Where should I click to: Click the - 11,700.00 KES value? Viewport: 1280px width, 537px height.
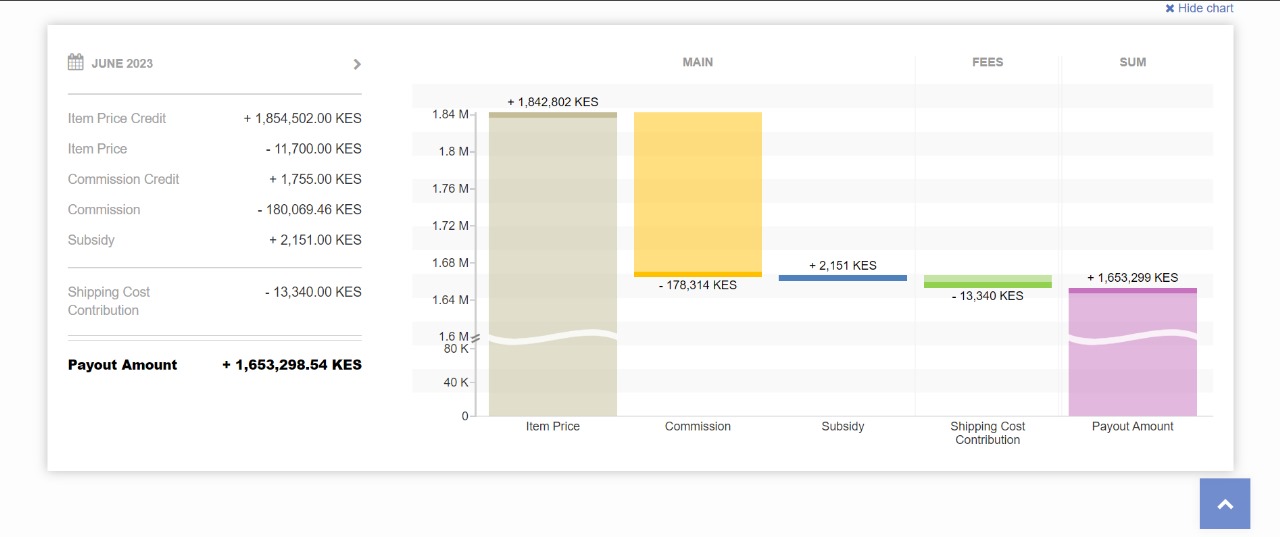point(314,149)
